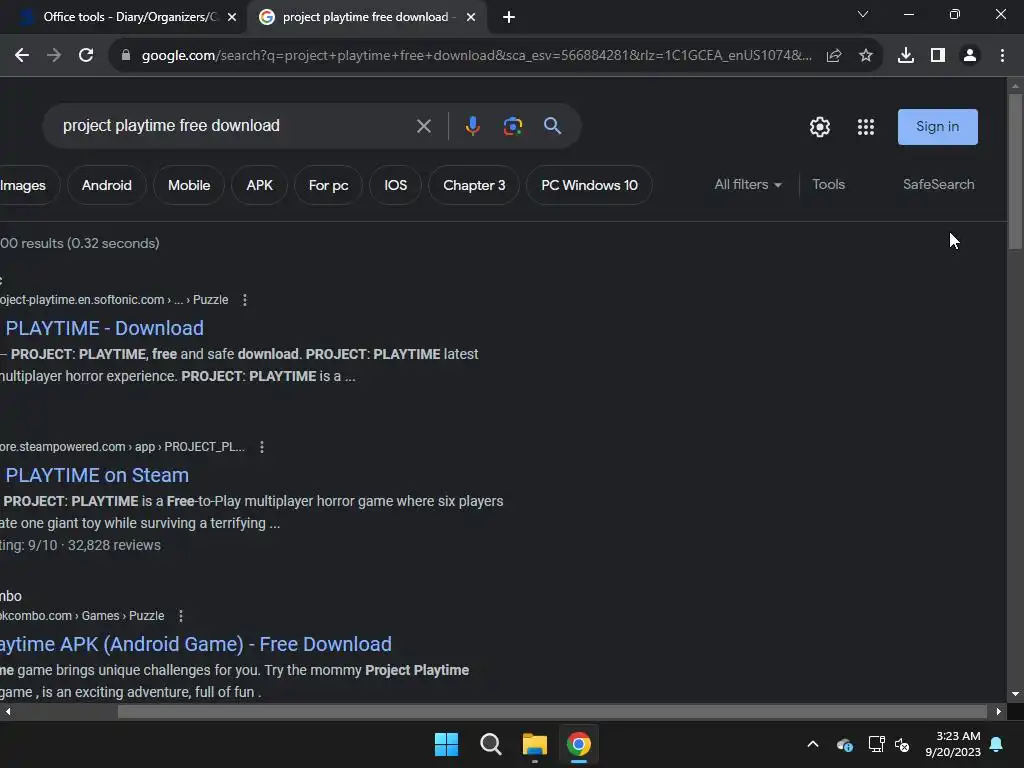
Task: Start search by voice microphone
Action: 472,125
